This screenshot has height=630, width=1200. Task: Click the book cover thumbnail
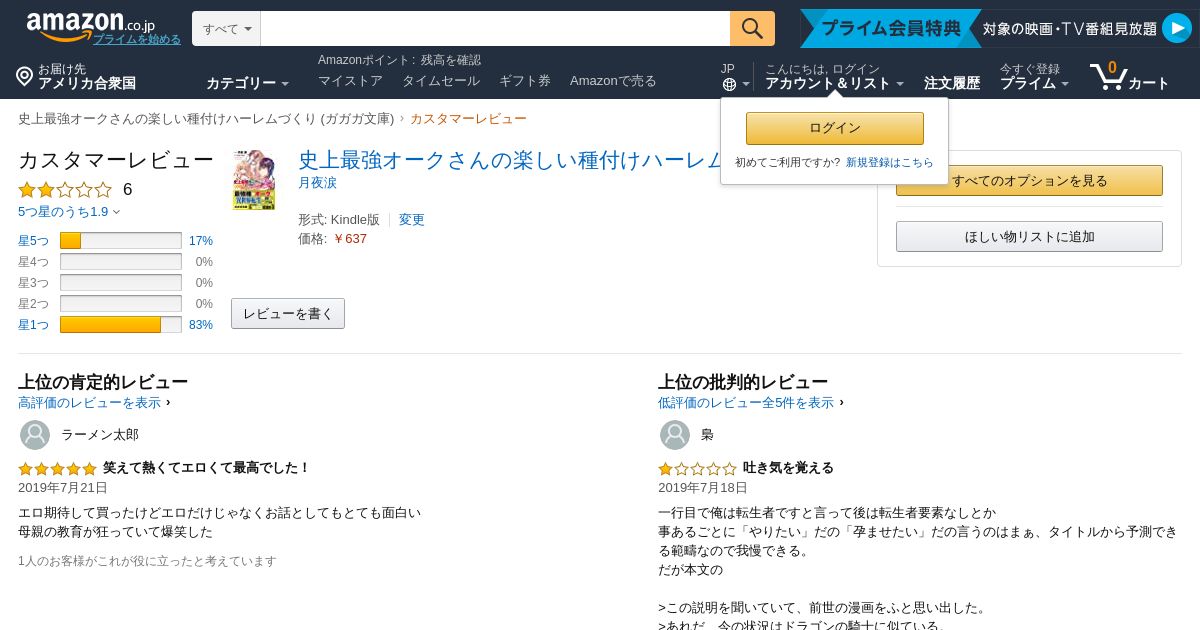254,180
